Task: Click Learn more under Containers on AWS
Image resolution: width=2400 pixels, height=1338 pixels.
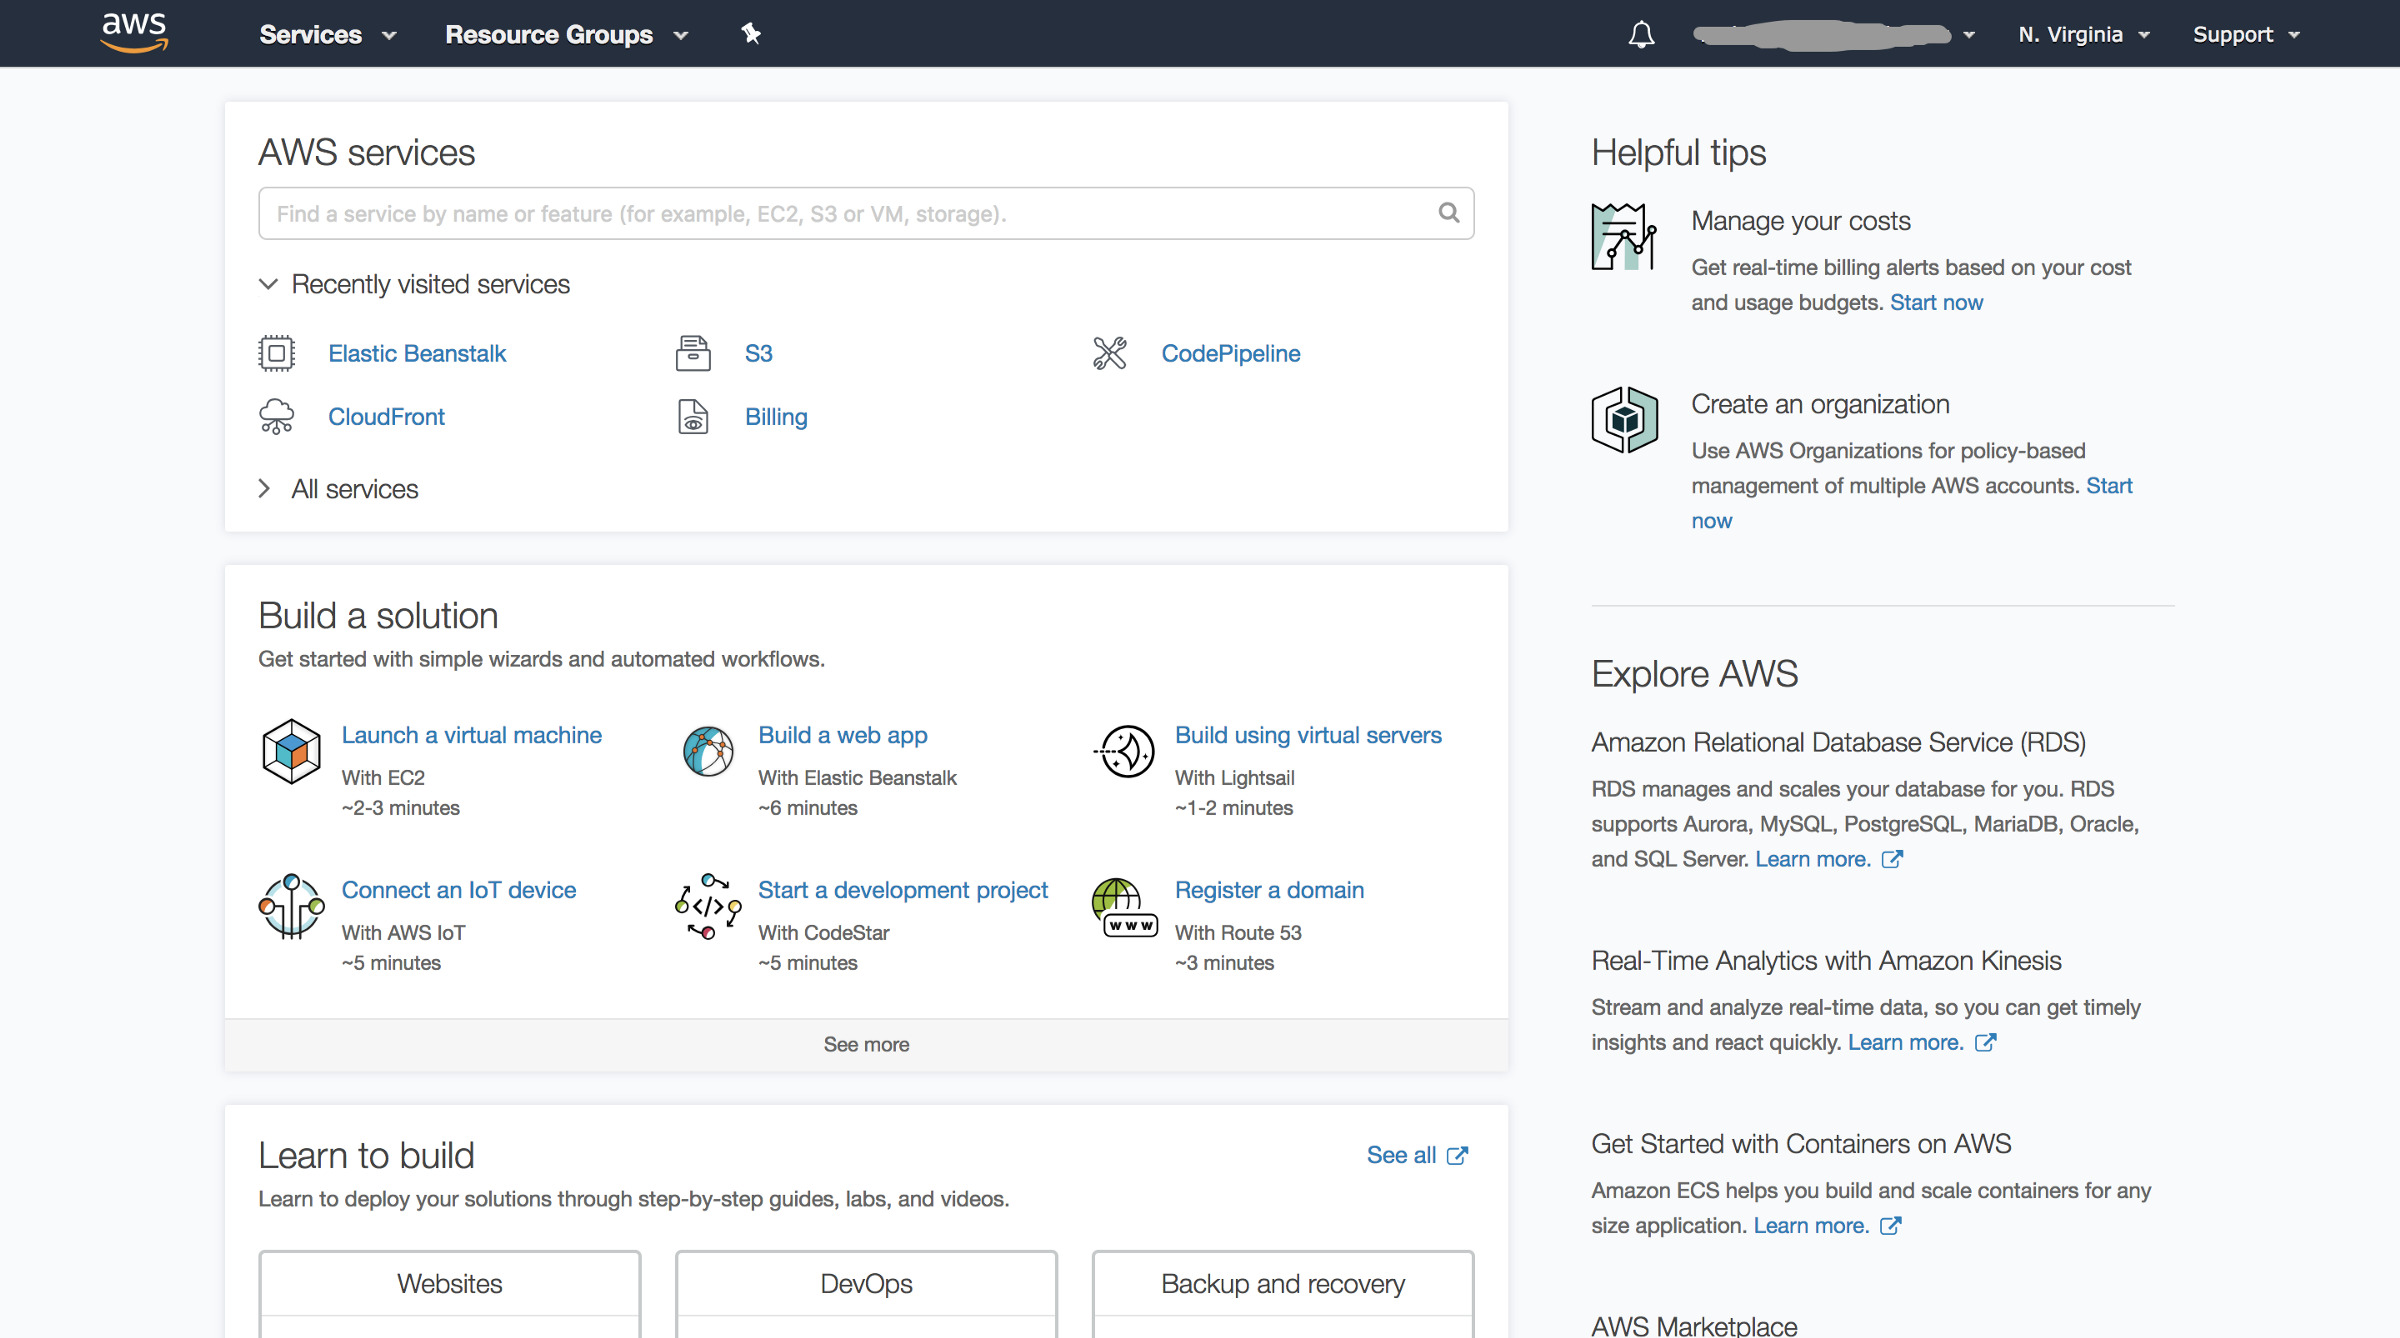Action: 1811,1225
